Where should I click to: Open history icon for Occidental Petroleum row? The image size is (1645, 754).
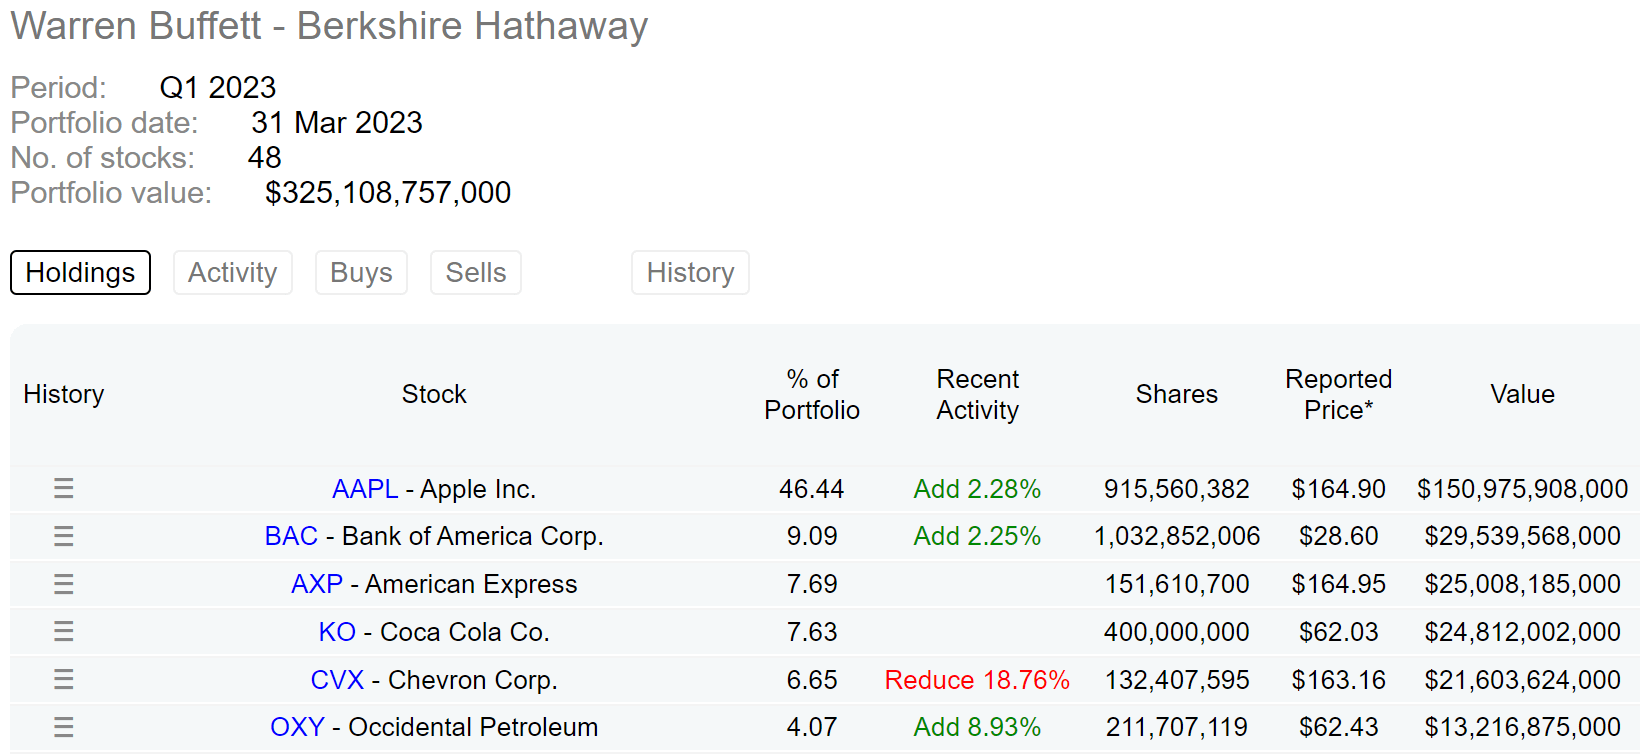[64, 727]
